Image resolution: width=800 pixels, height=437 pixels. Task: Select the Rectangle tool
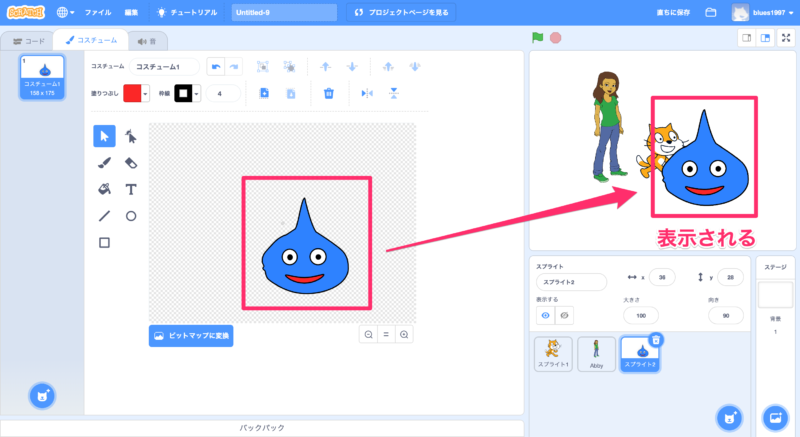[104, 242]
